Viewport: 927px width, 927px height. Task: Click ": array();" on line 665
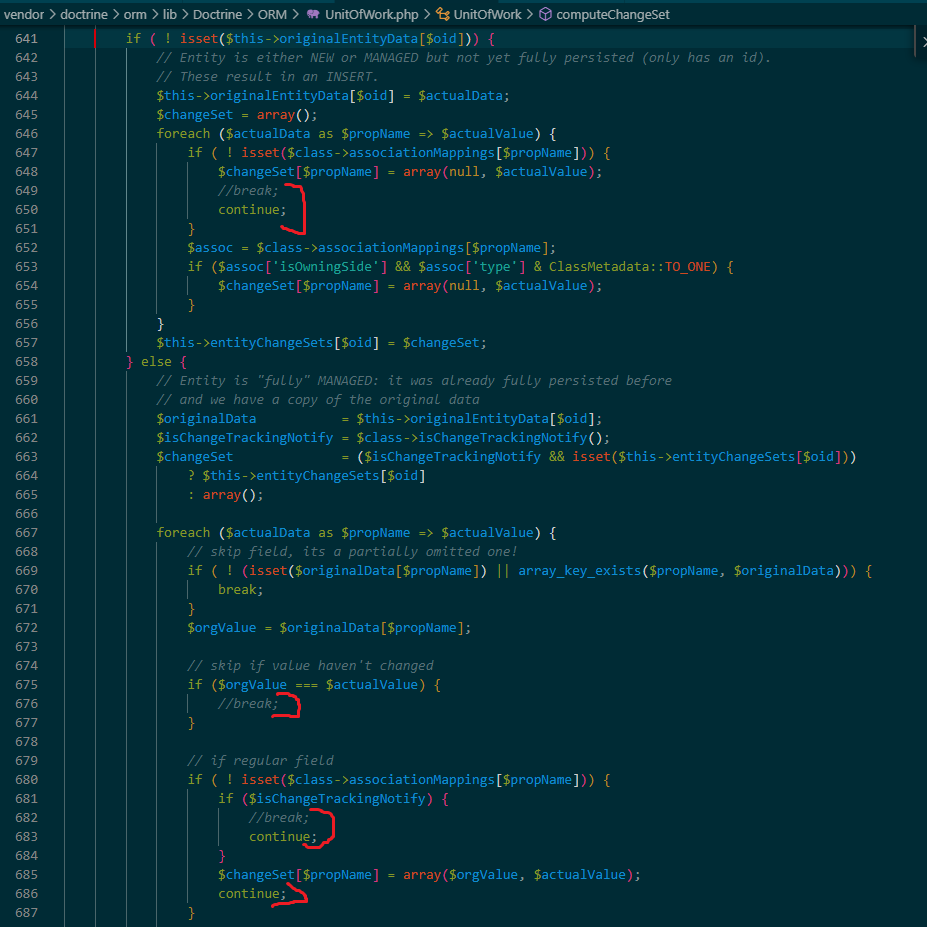tap(225, 494)
